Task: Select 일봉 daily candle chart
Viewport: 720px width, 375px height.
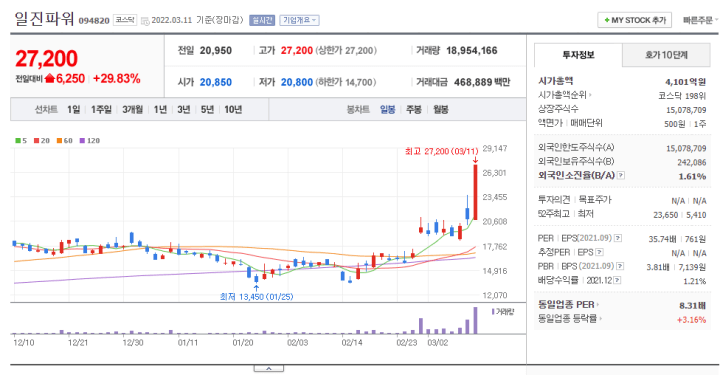Action: point(388,110)
